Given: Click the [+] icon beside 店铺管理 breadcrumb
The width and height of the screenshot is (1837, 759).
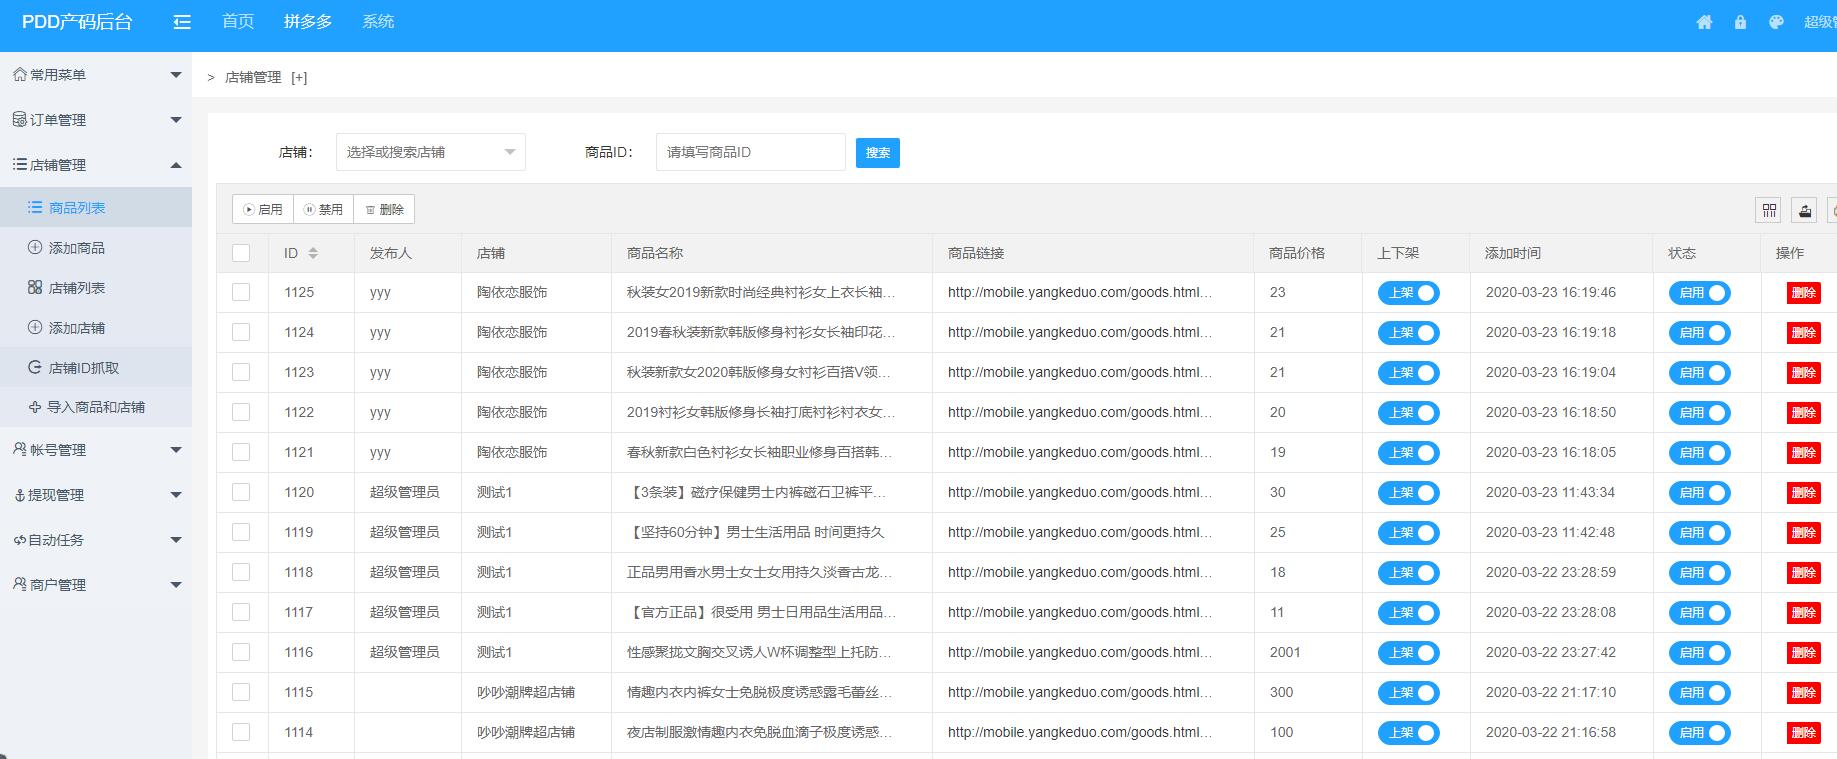Looking at the screenshot, I should click(x=299, y=78).
